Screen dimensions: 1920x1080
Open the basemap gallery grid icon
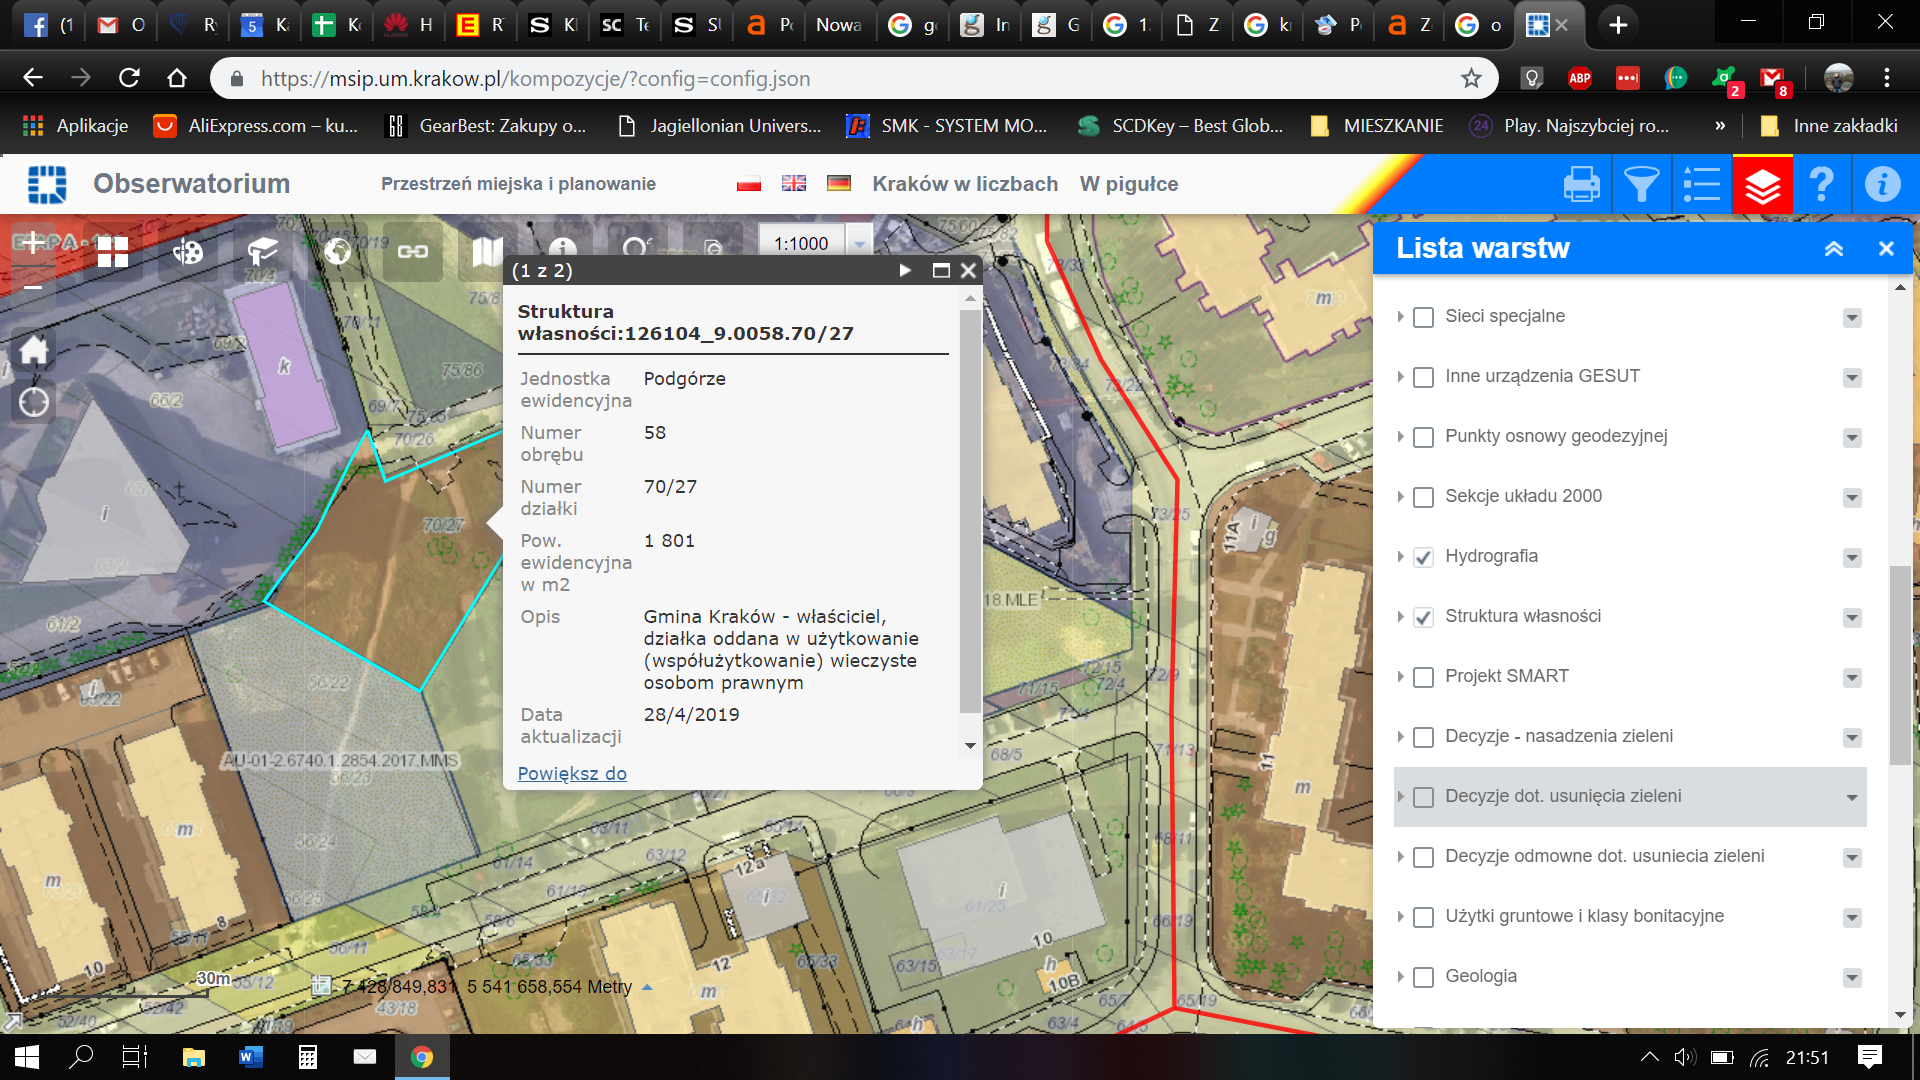(x=113, y=251)
